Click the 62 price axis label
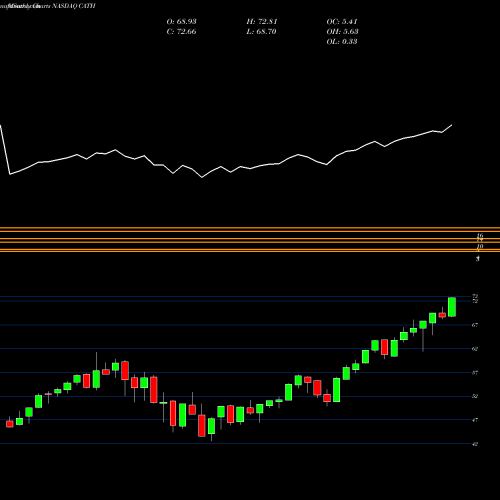Viewport: 500px width, 500px height. (x=475, y=349)
